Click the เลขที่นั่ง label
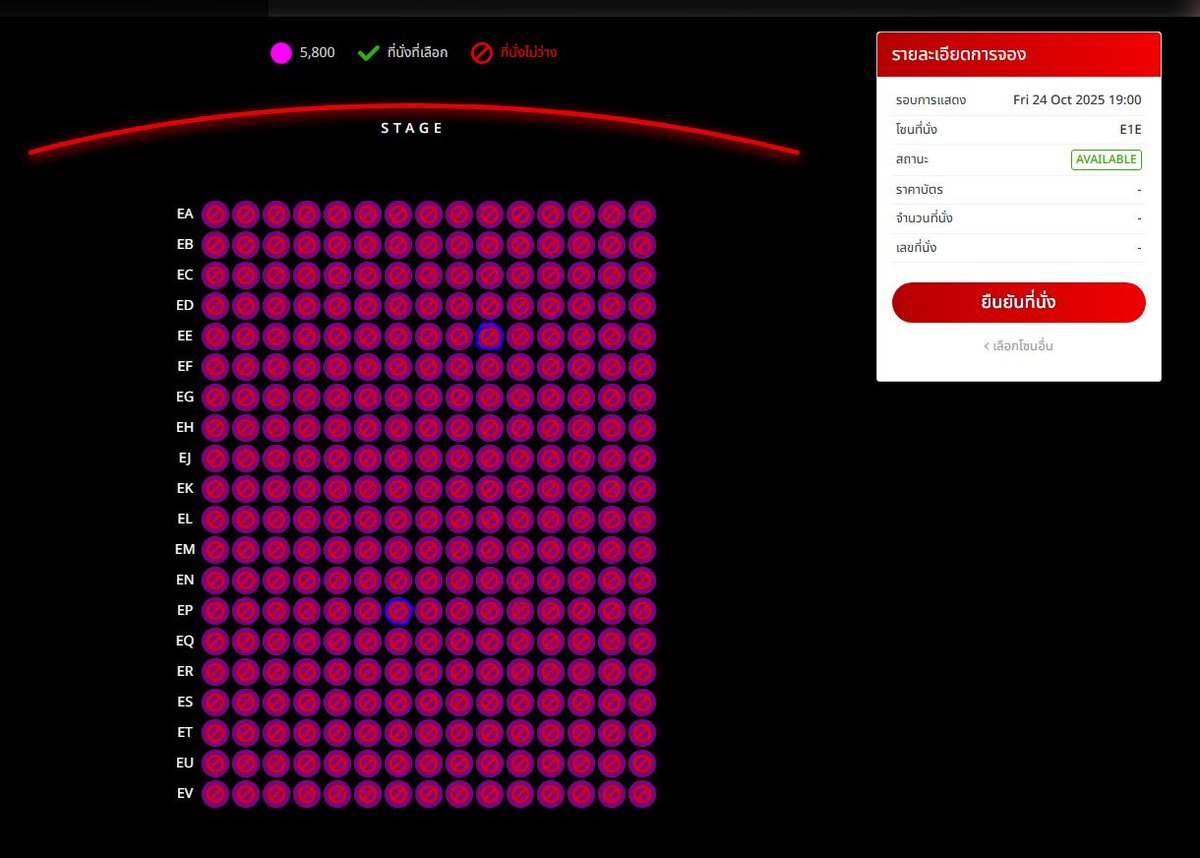The width and height of the screenshot is (1200, 858). pos(916,247)
